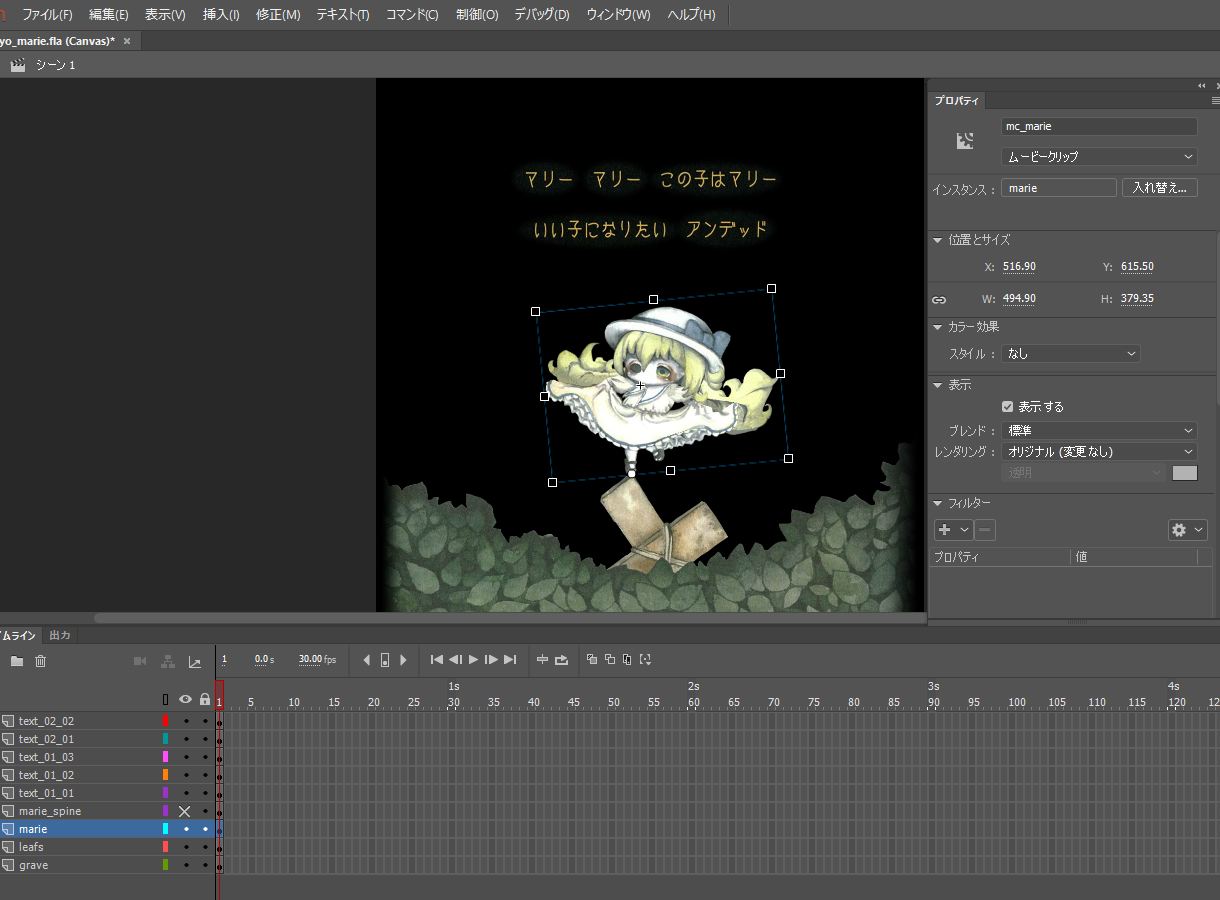Toggle loop playback icon

click(x=562, y=660)
